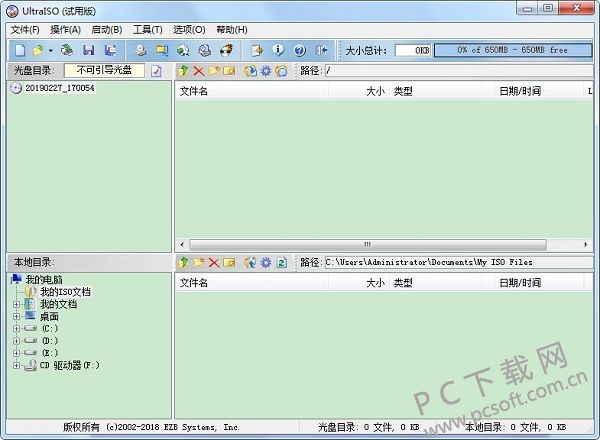Viewport: 600px width, 440px height.
Task: Click the Extract icon in disc pane toolbar
Action: [251, 71]
